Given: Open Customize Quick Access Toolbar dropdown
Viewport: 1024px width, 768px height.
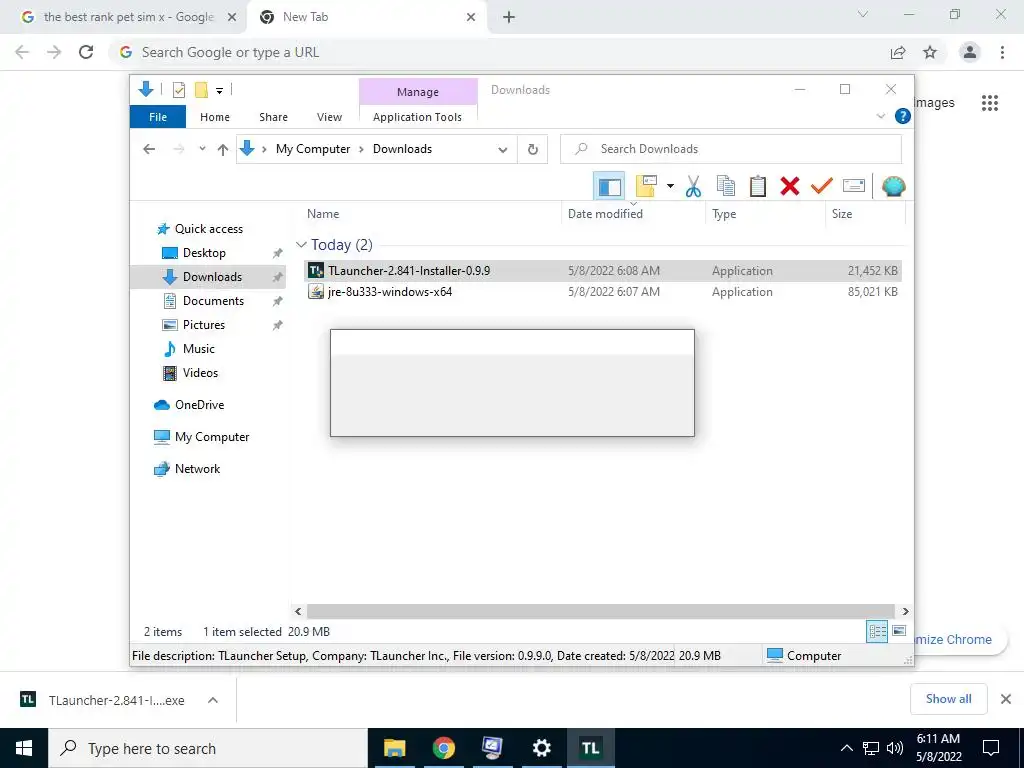Looking at the screenshot, I should (x=219, y=91).
